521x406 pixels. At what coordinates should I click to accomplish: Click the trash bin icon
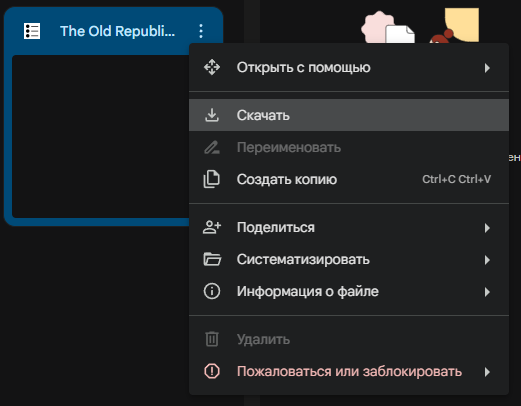(x=212, y=339)
